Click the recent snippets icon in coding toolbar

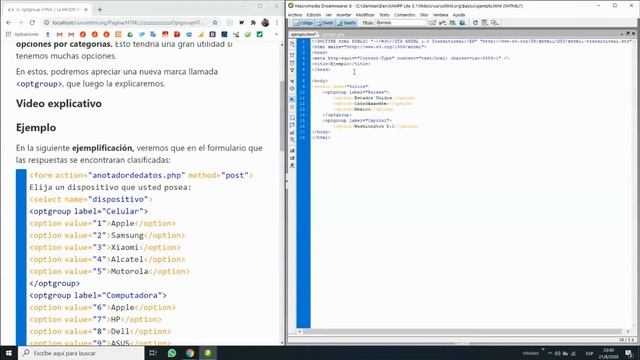(292, 140)
